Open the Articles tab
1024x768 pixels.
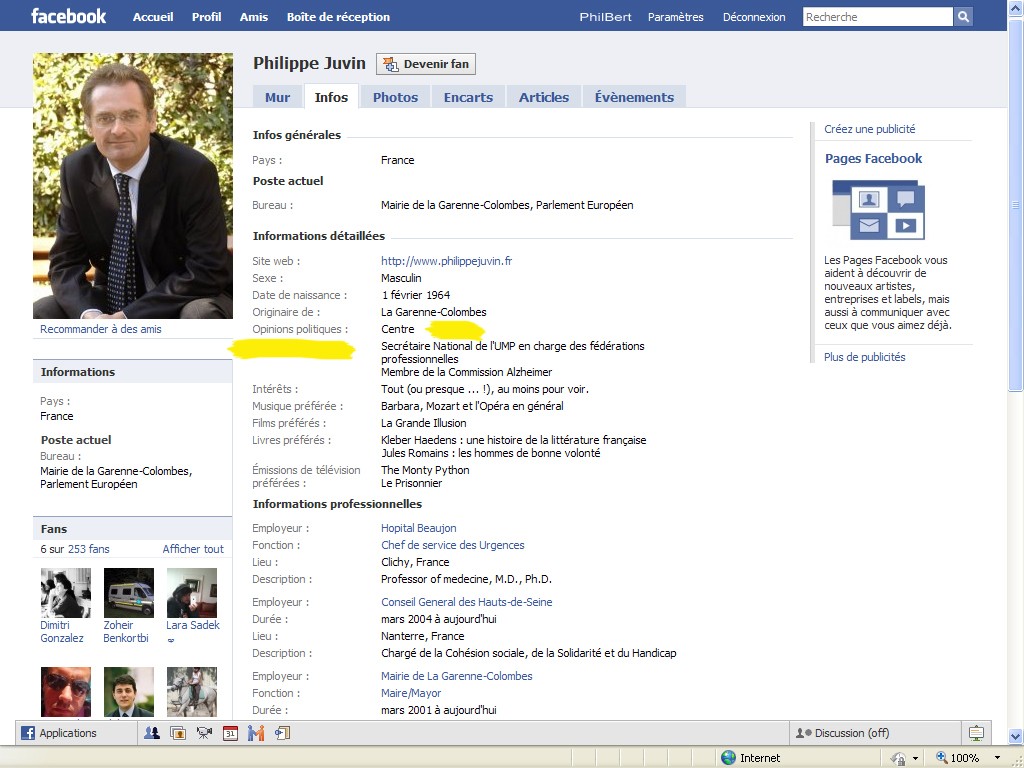click(x=544, y=97)
